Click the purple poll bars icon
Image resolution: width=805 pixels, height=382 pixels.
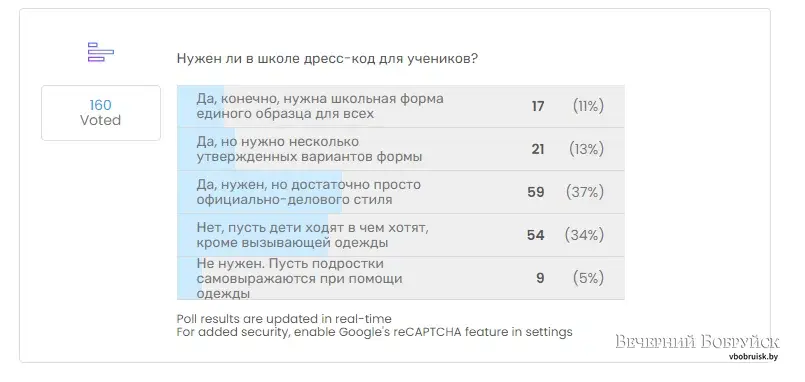click(101, 52)
